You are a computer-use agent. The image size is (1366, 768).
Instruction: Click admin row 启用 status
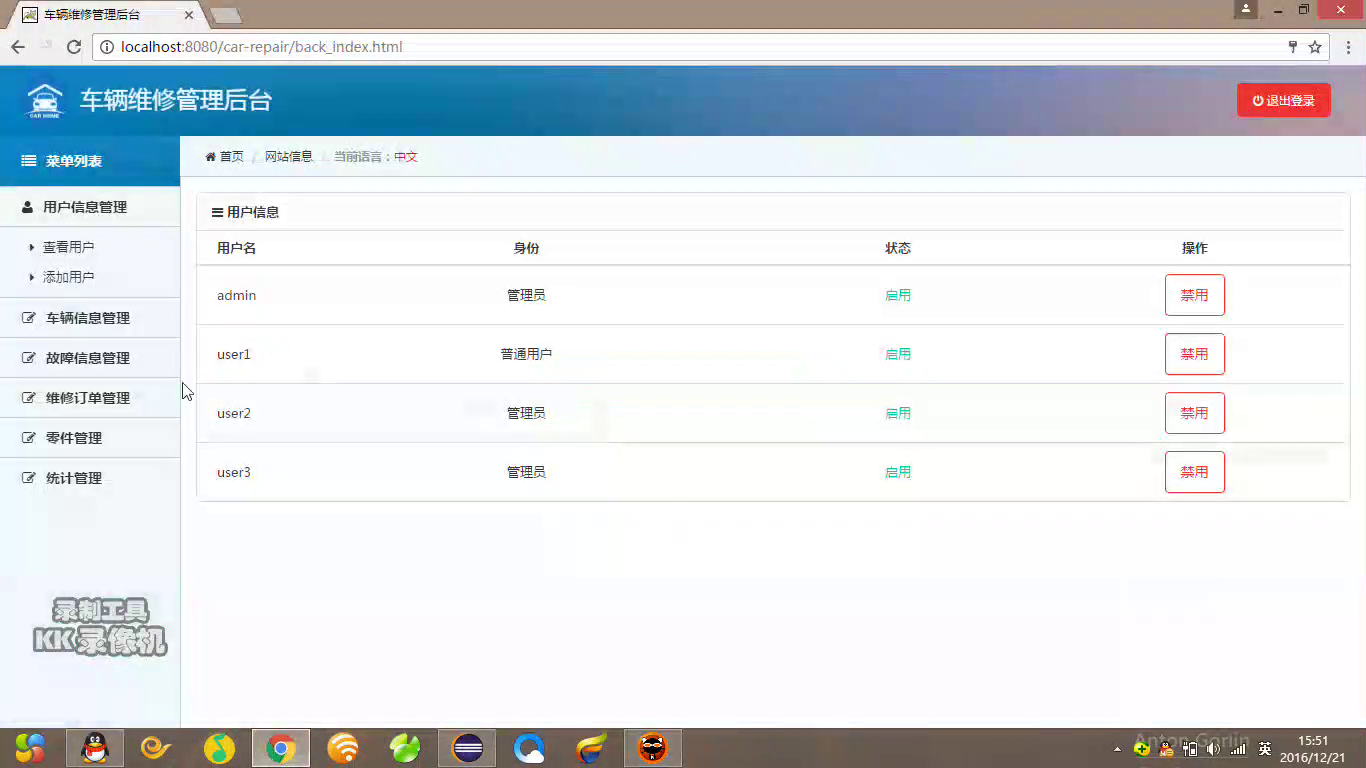pos(898,295)
